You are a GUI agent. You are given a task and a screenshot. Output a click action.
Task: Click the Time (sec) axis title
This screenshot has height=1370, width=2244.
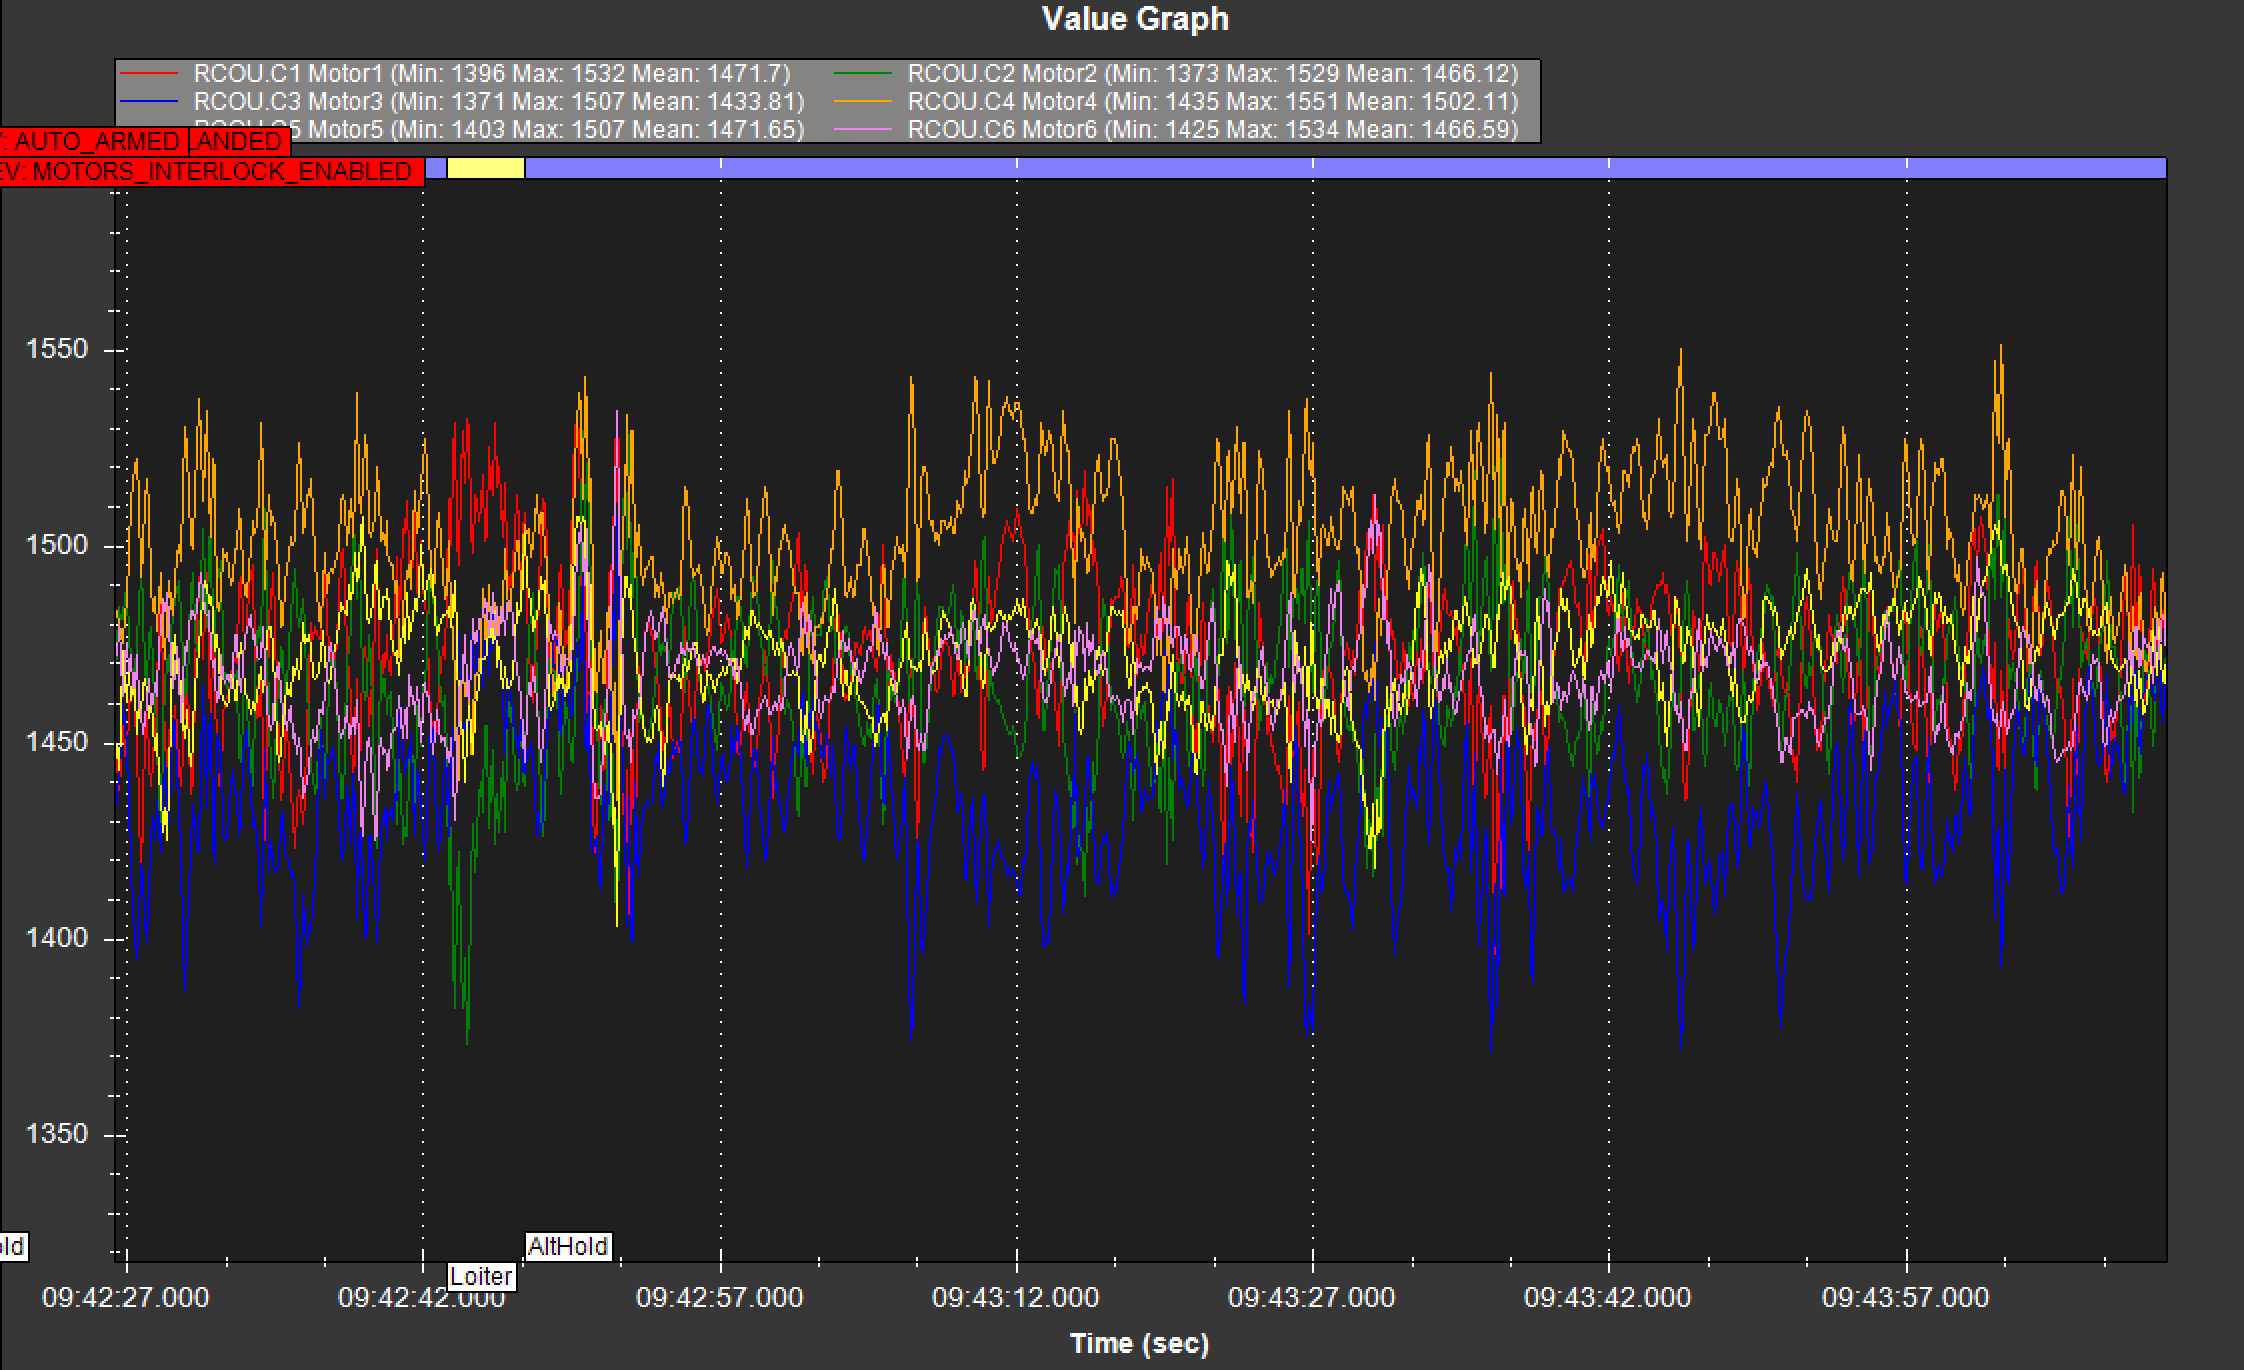tap(1139, 1343)
